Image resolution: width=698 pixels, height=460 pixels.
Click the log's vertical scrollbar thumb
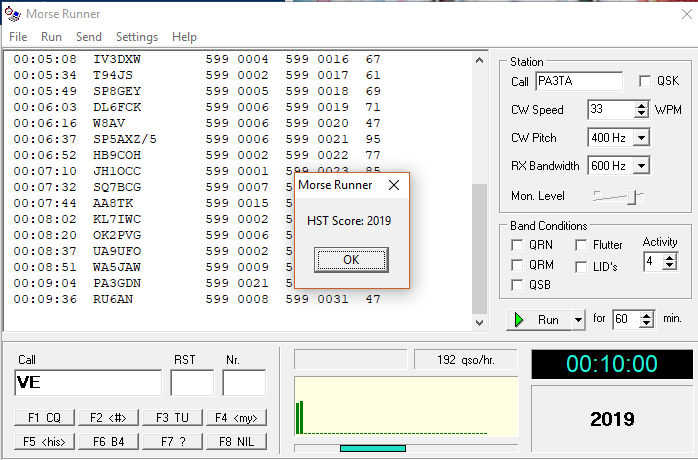(479, 249)
